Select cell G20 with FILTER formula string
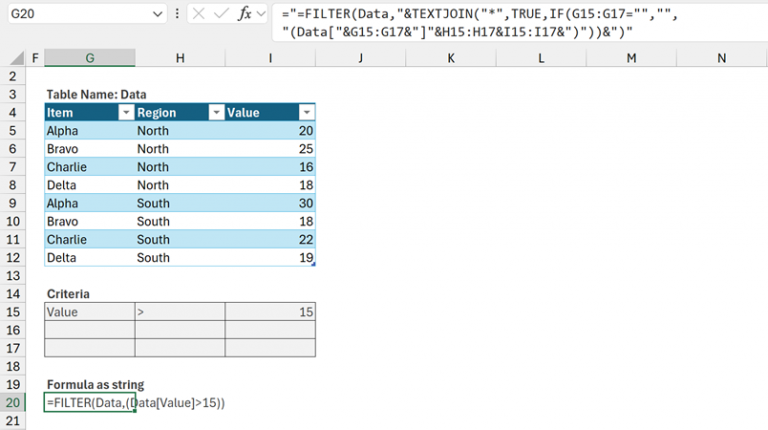Viewport: 768px width, 430px height. click(89, 403)
